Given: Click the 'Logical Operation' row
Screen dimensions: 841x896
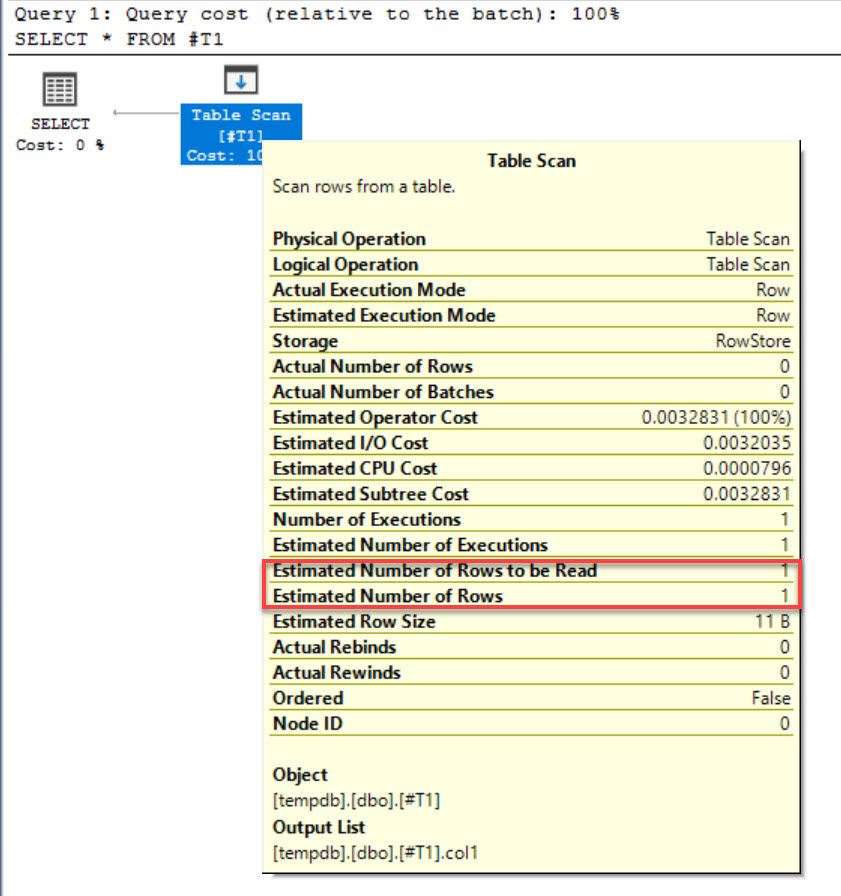Looking at the screenshot, I should click(531, 265).
